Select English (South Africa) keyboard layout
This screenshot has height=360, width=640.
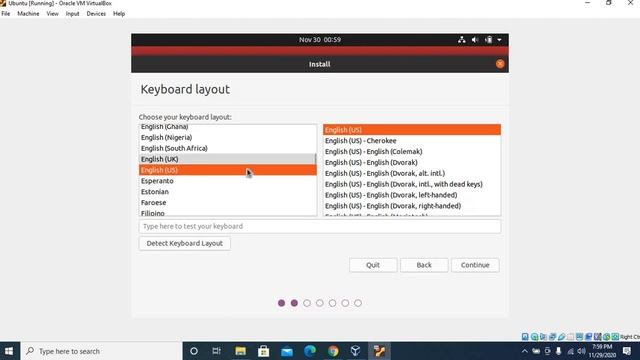click(x=227, y=148)
